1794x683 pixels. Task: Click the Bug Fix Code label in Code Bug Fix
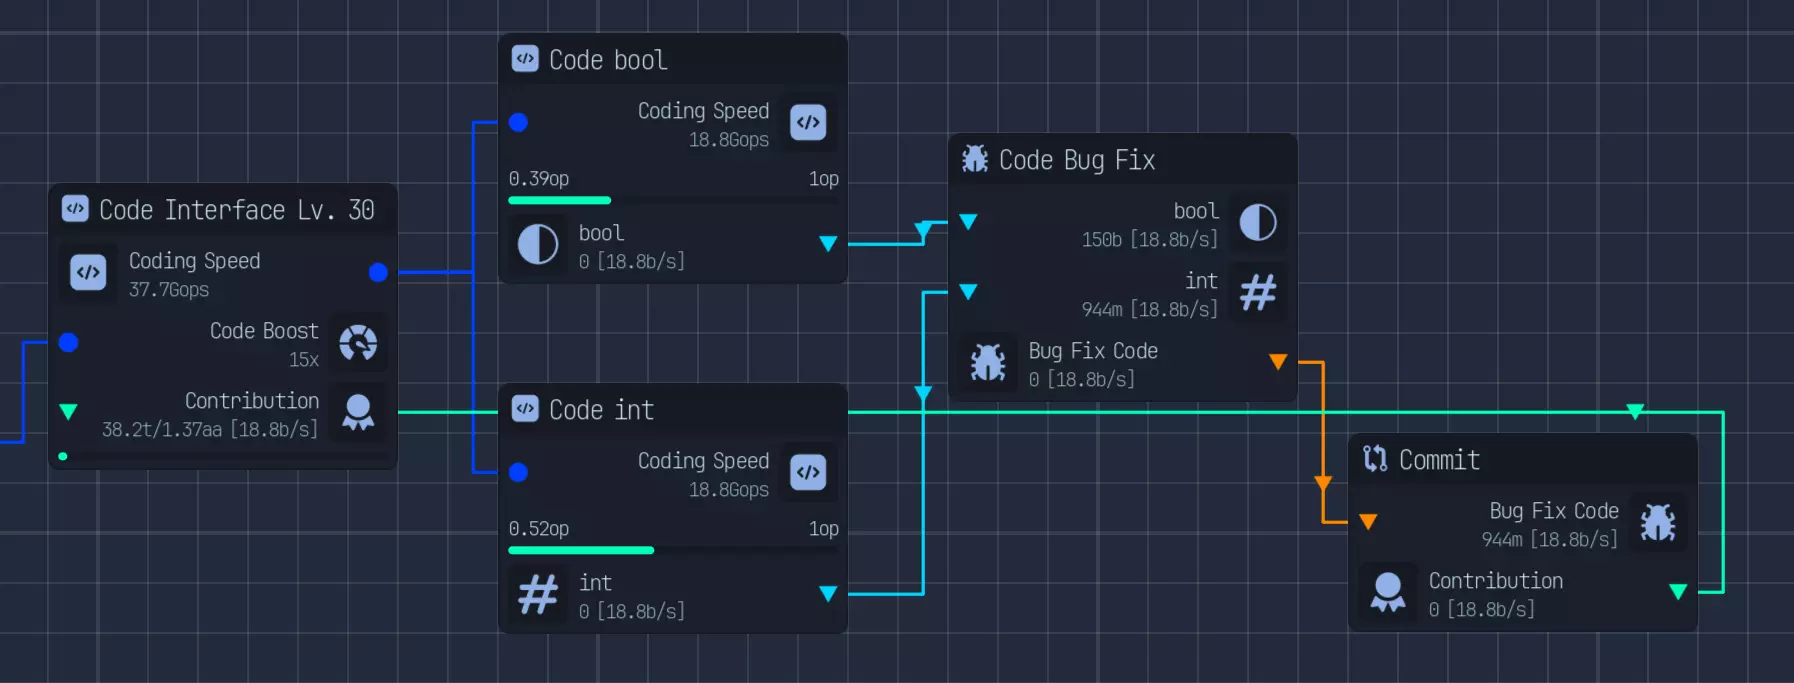click(1093, 351)
